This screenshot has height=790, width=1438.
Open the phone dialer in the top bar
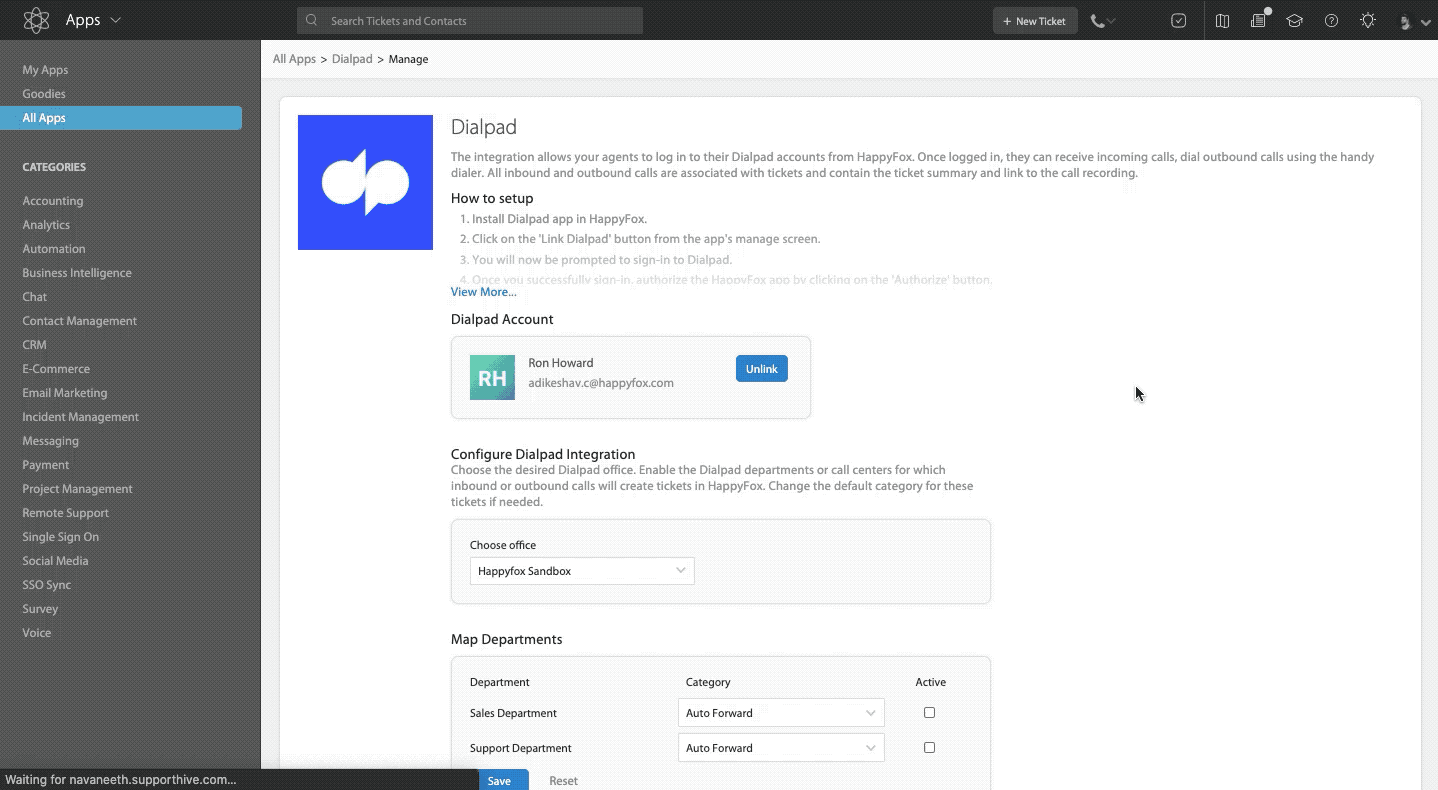pyautogui.click(x=1098, y=20)
